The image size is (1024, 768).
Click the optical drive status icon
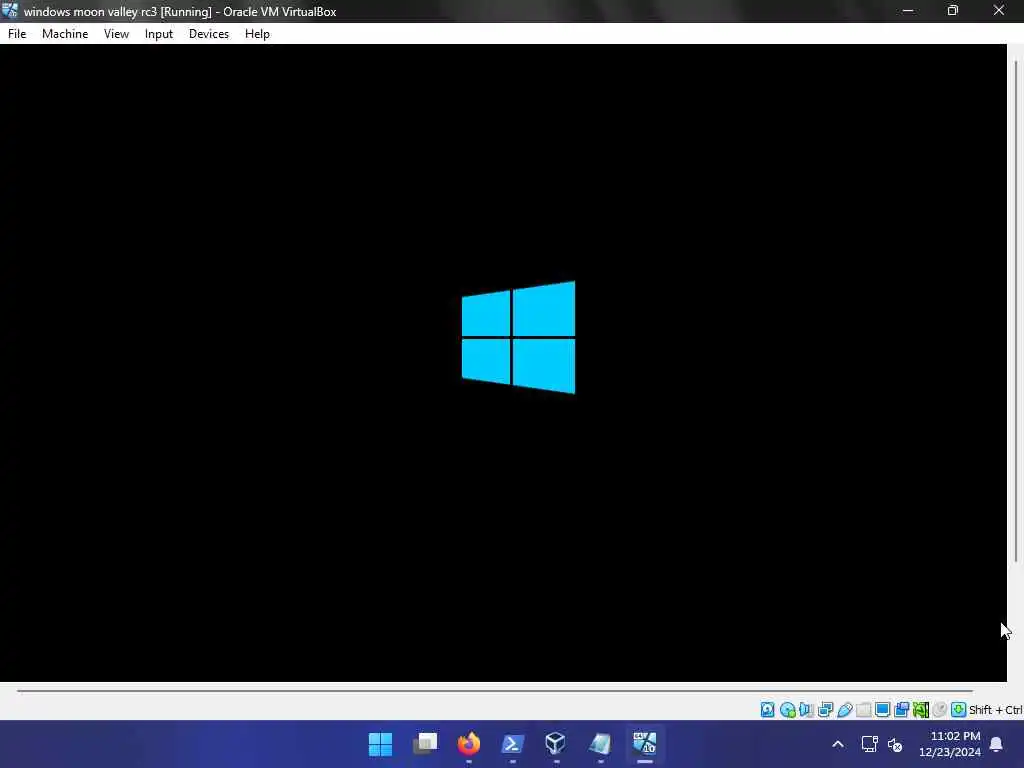click(x=788, y=709)
